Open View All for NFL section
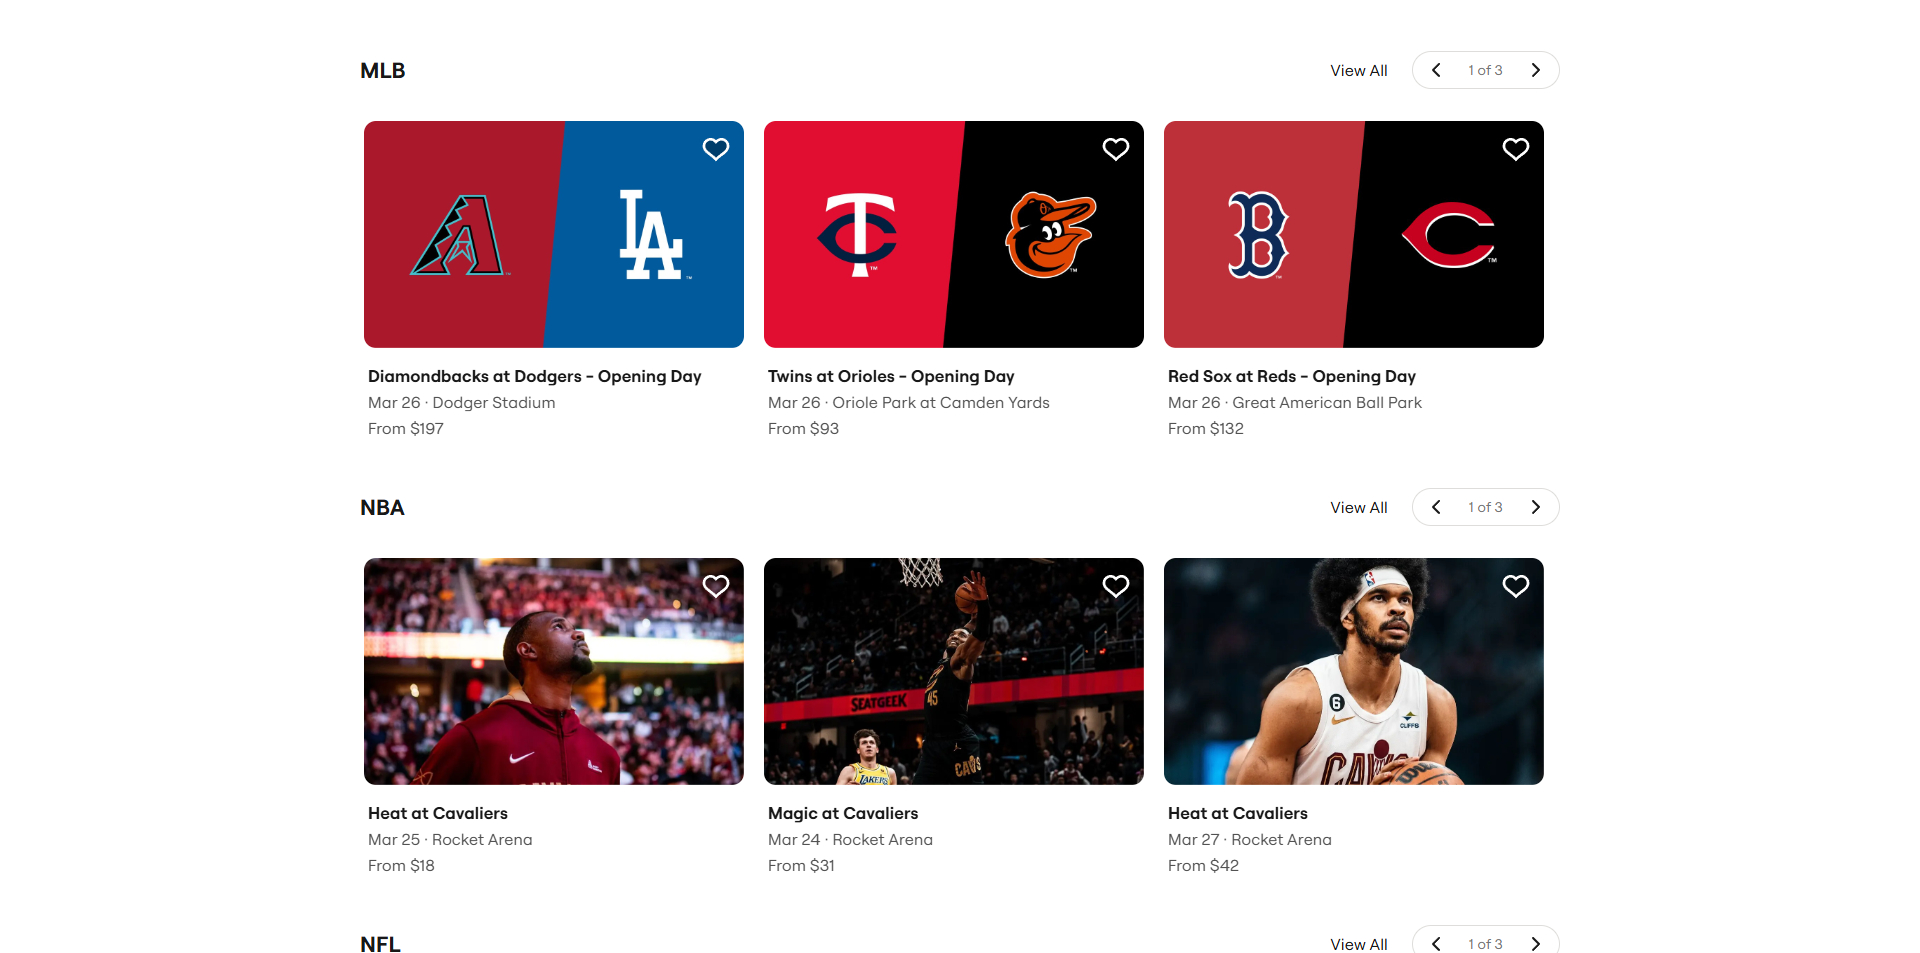The height and width of the screenshot is (953, 1920). (1358, 943)
